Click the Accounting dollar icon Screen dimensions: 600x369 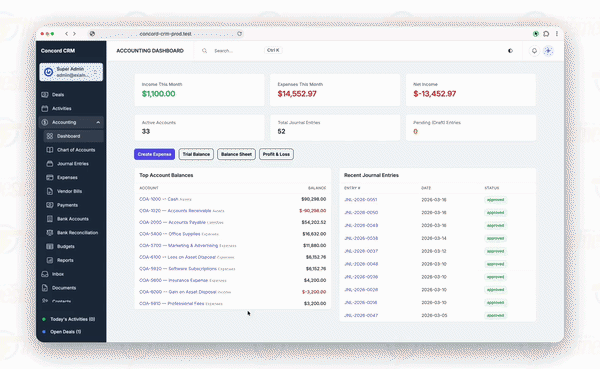[45, 122]
